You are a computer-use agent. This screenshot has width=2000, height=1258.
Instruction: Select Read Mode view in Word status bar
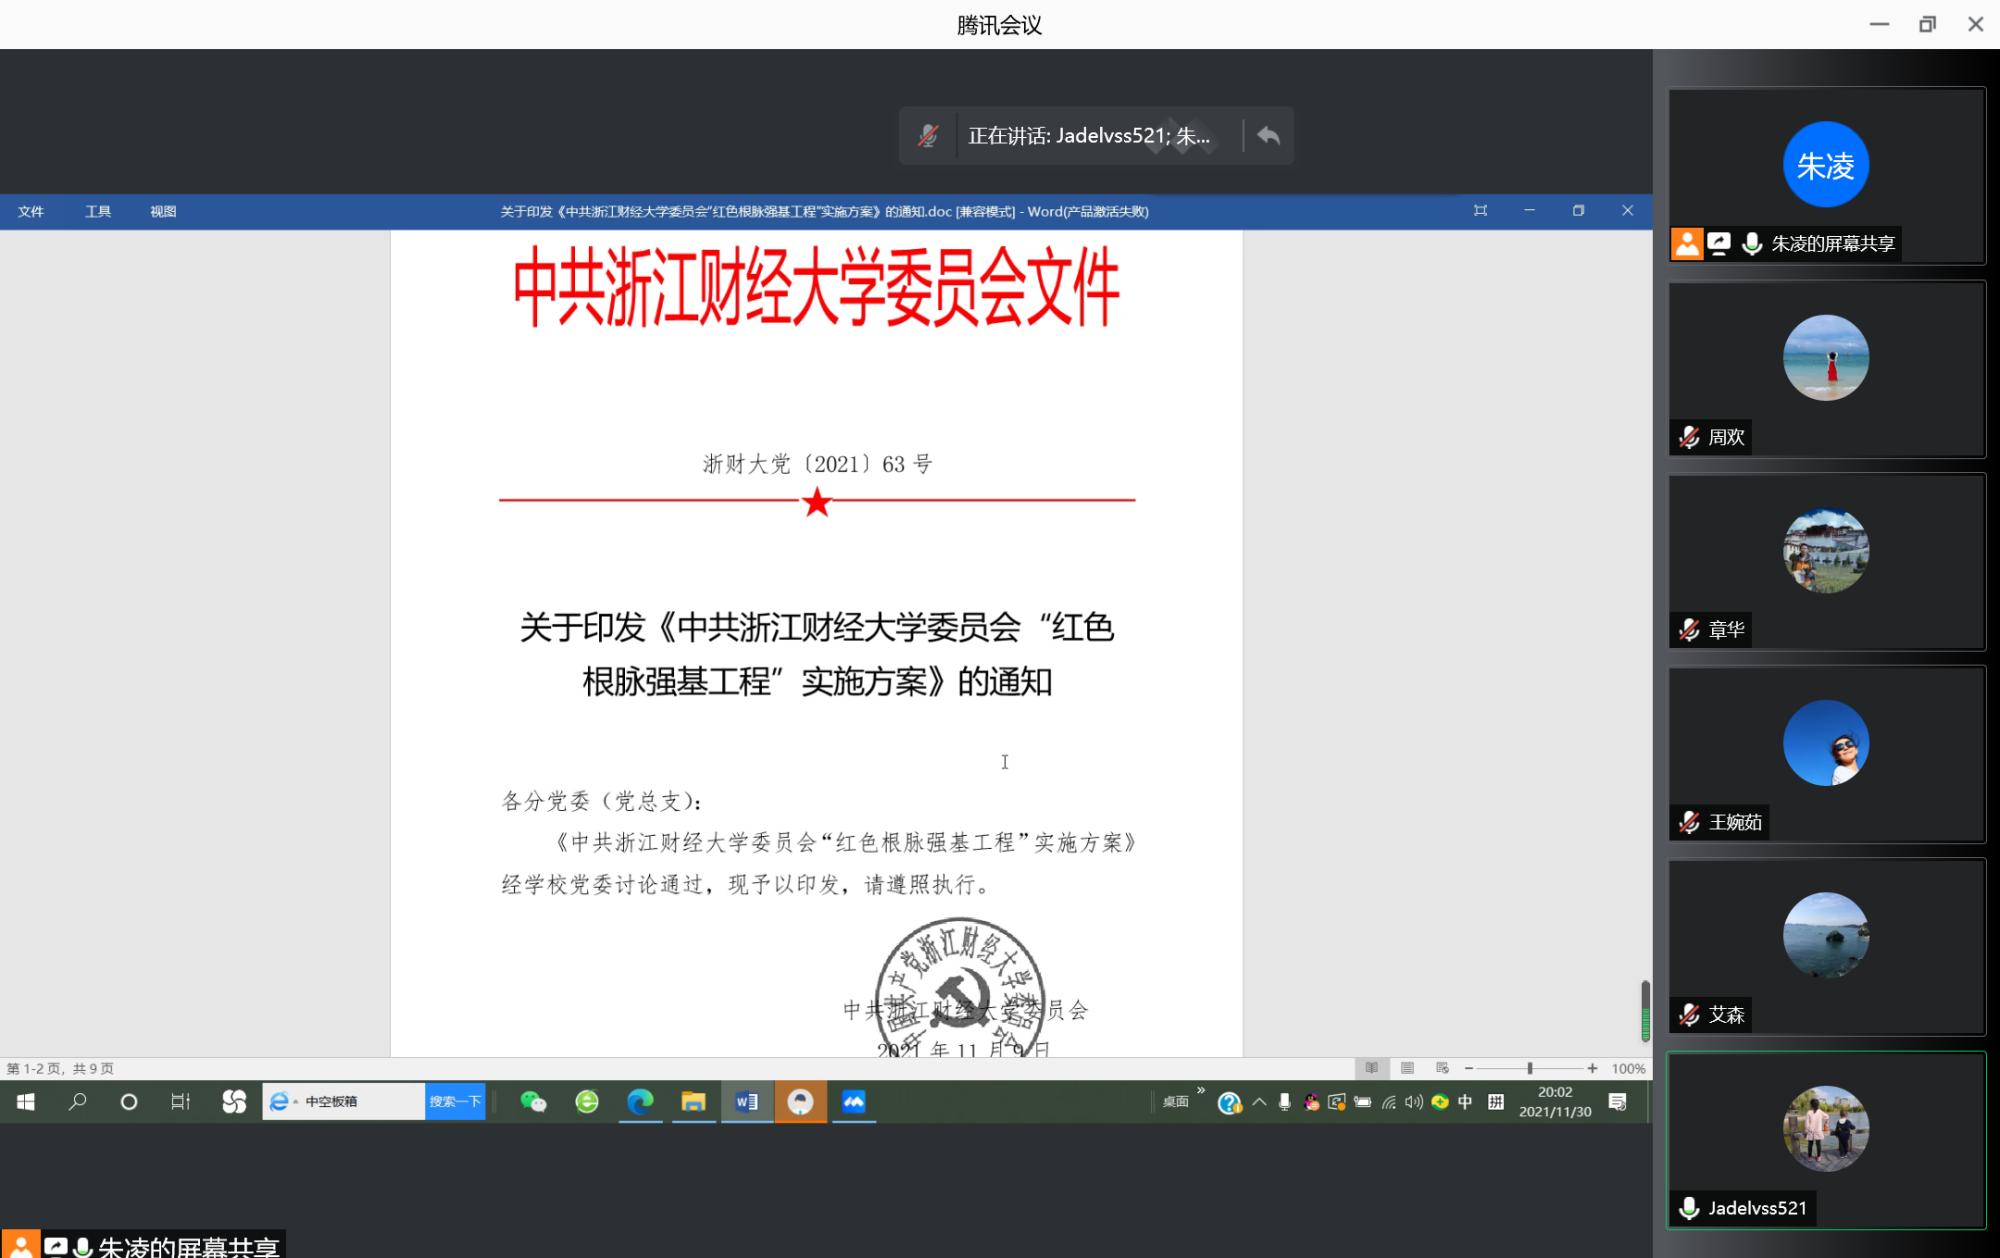[1372, 1068]
